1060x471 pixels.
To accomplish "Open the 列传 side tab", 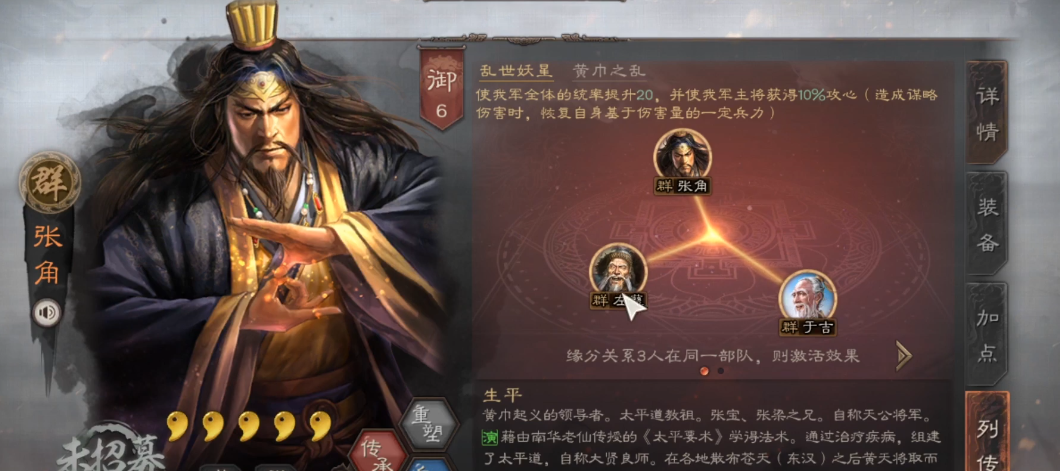I will [986, 432].
